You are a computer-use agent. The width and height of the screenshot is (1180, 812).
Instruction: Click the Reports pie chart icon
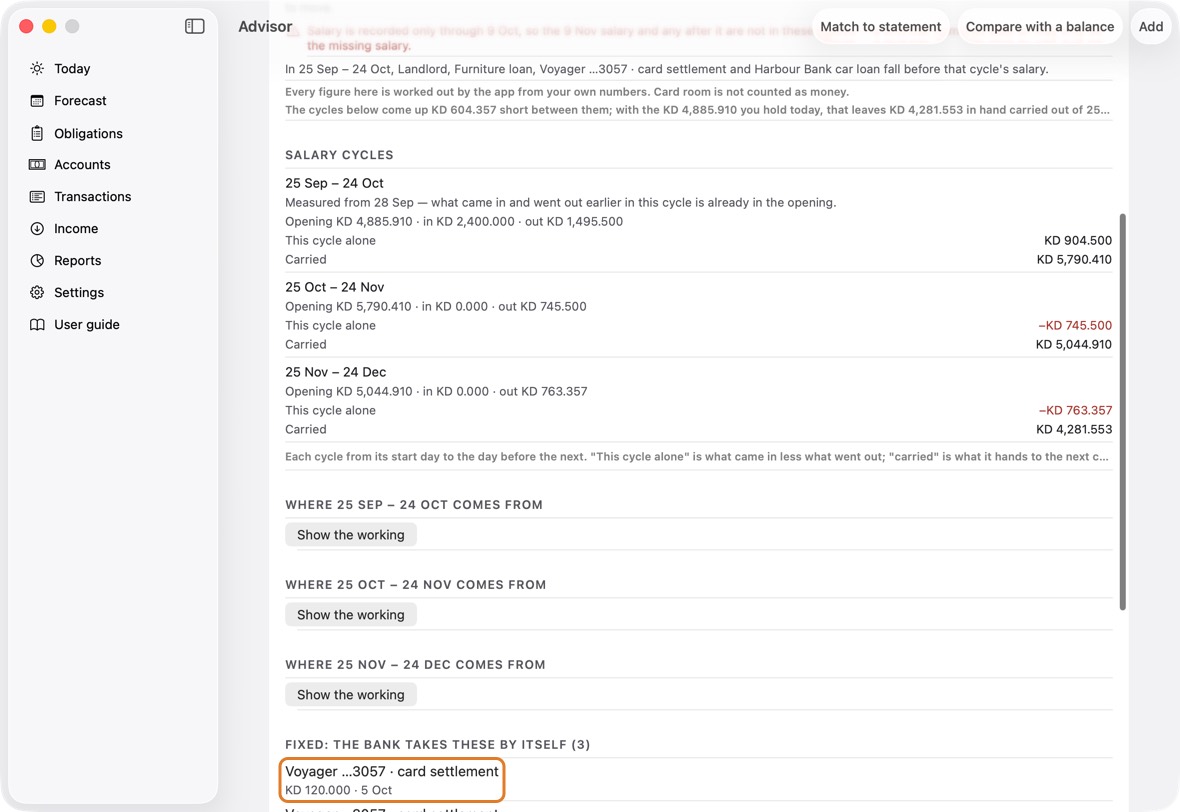37,260
